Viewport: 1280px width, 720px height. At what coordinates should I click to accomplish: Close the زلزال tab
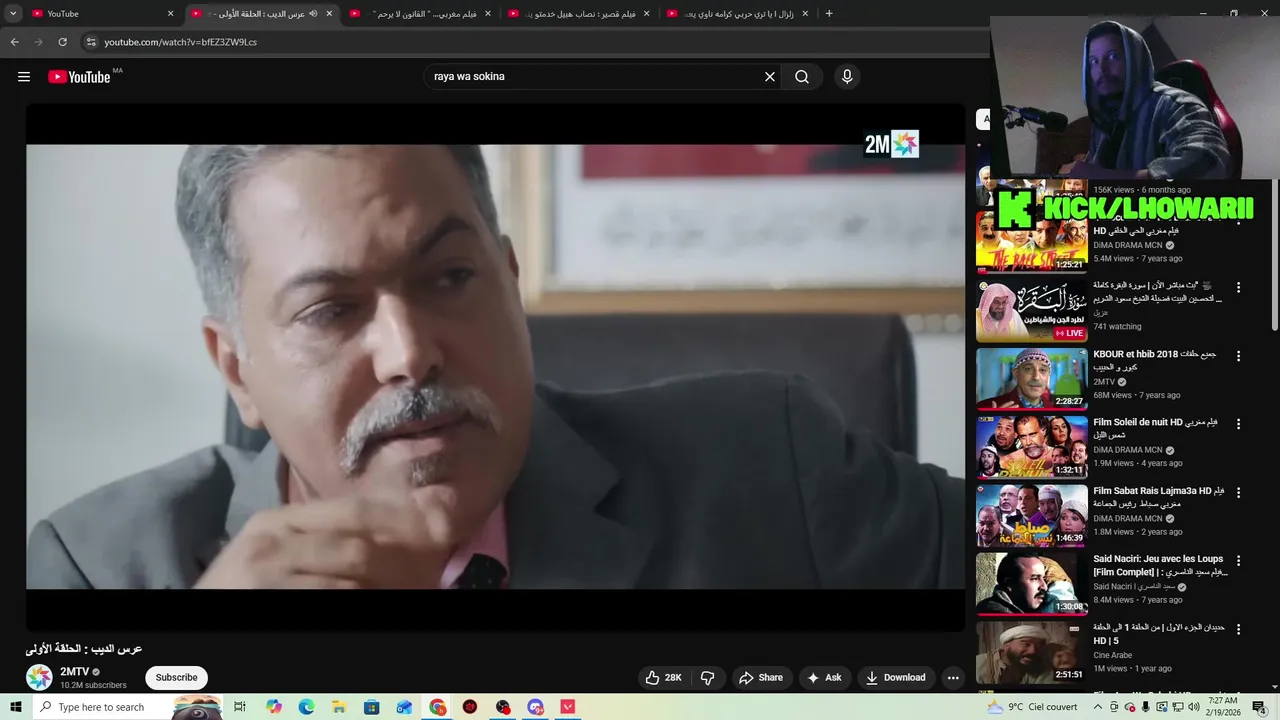(805, 14)
